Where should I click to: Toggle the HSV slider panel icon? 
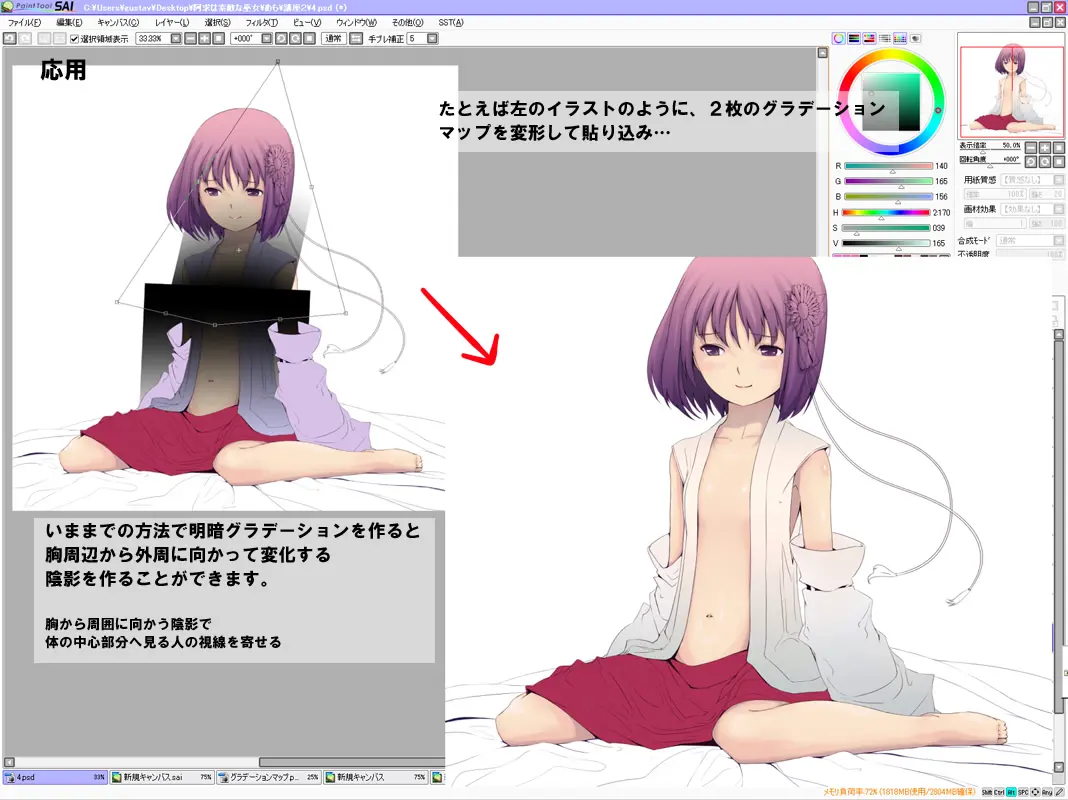point(869,39)
